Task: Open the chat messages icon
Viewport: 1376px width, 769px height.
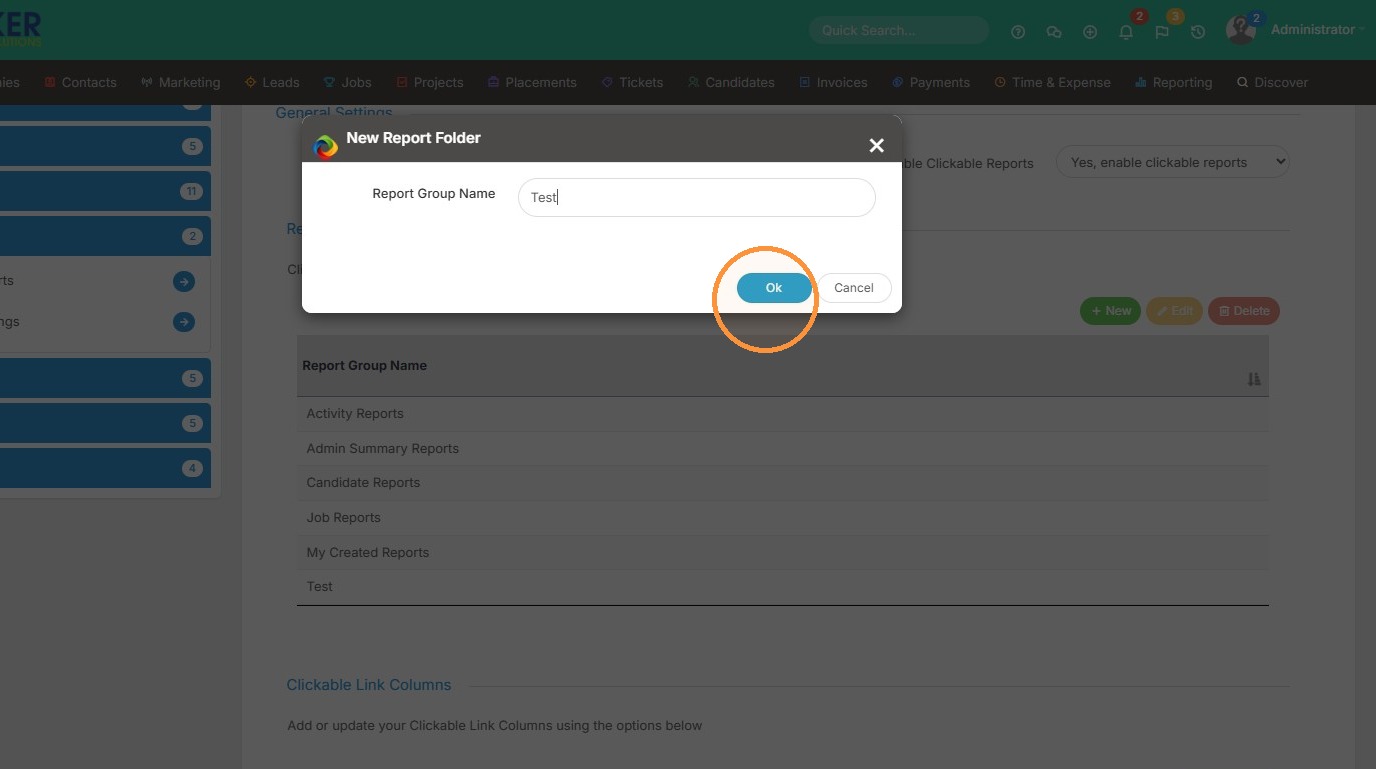Action: (x=1054, y=32)
